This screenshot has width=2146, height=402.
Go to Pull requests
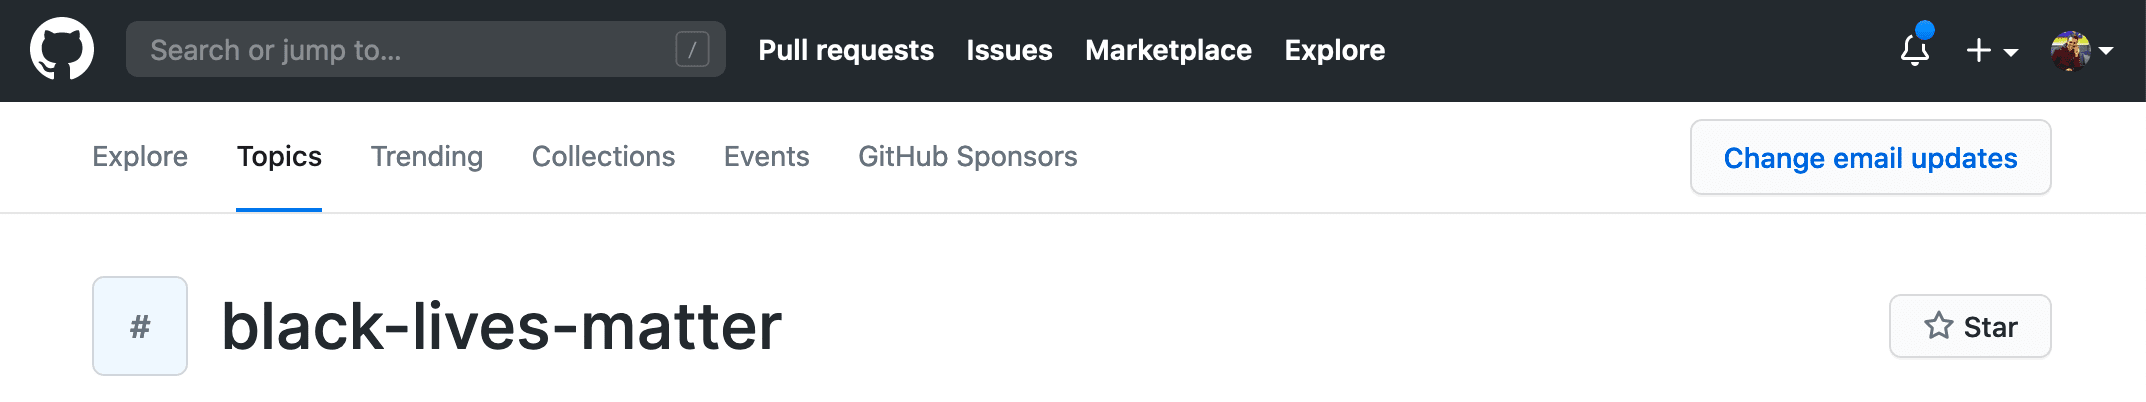[846, 50]
